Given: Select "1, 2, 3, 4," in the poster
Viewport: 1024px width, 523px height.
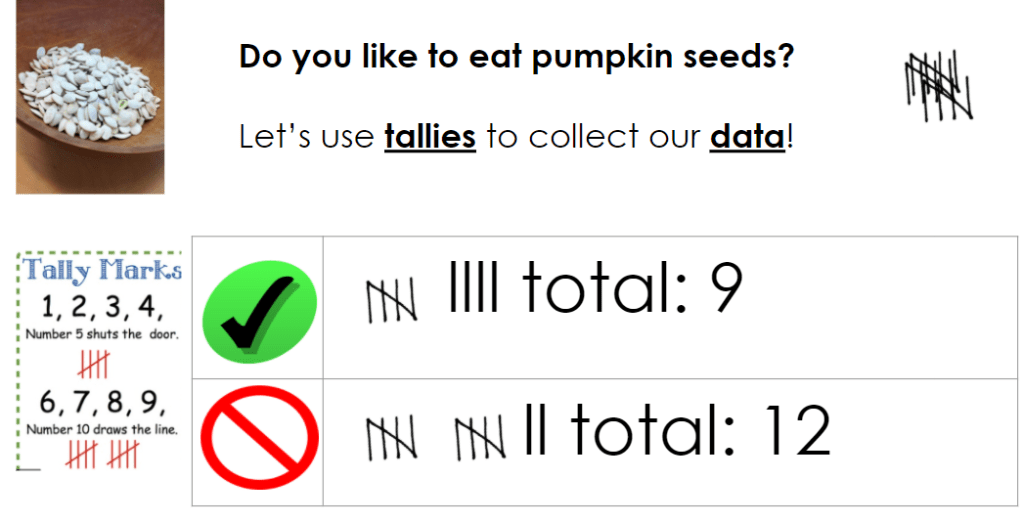Looking at the screenshot, I should (x=99, y=306).
